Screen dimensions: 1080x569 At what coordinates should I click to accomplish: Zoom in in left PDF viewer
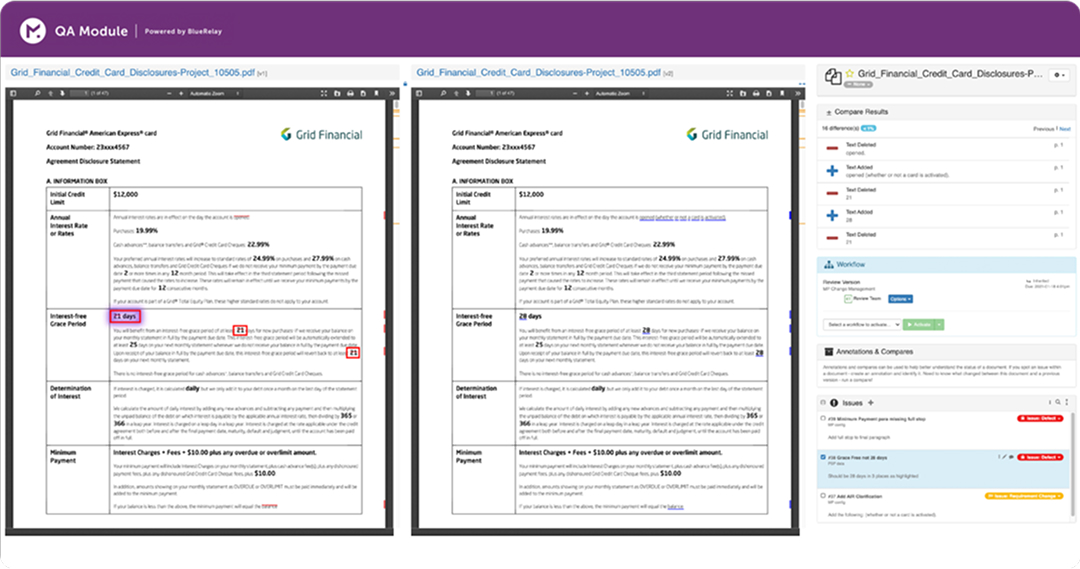coord(179,93)
